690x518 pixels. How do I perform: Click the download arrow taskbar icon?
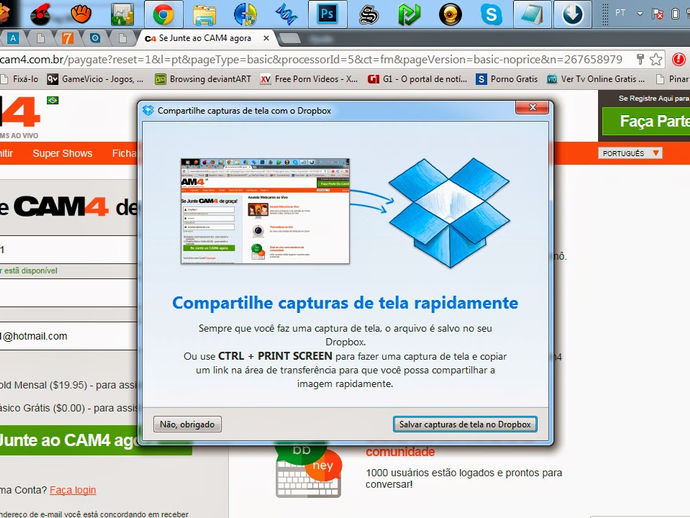[573, 14]
